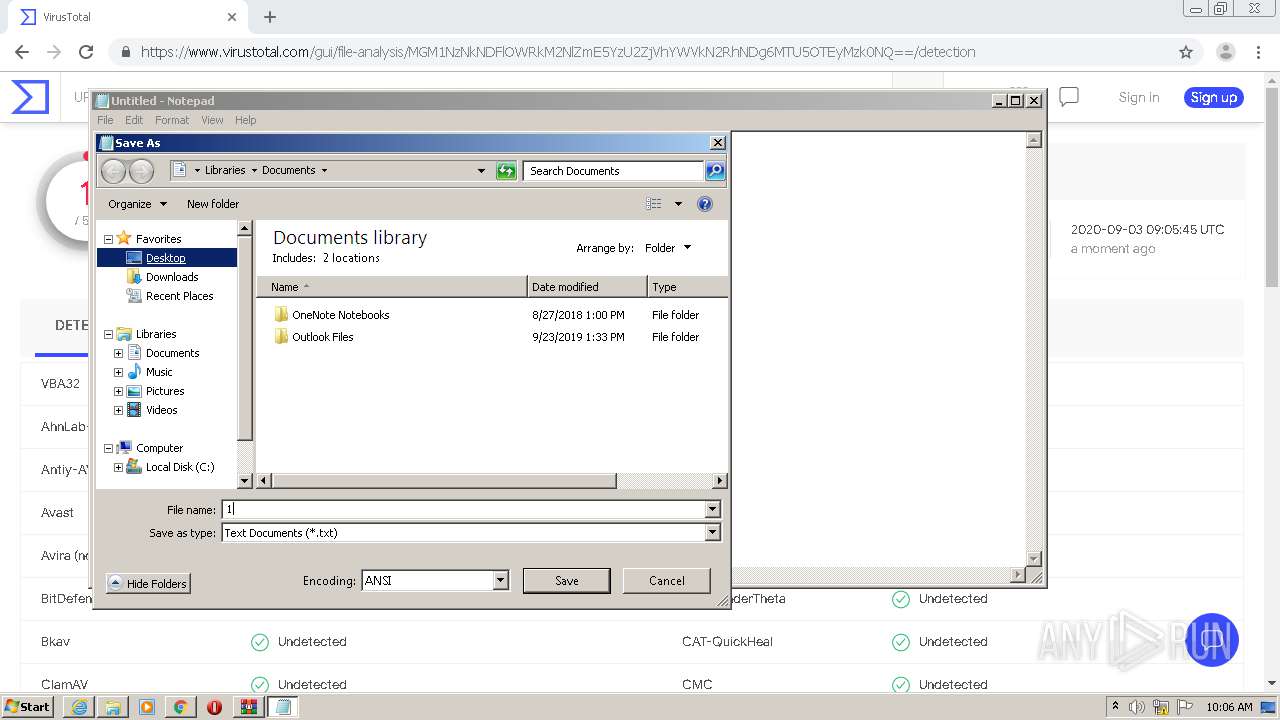Expand the Documents library node

(x=118, y=353)
